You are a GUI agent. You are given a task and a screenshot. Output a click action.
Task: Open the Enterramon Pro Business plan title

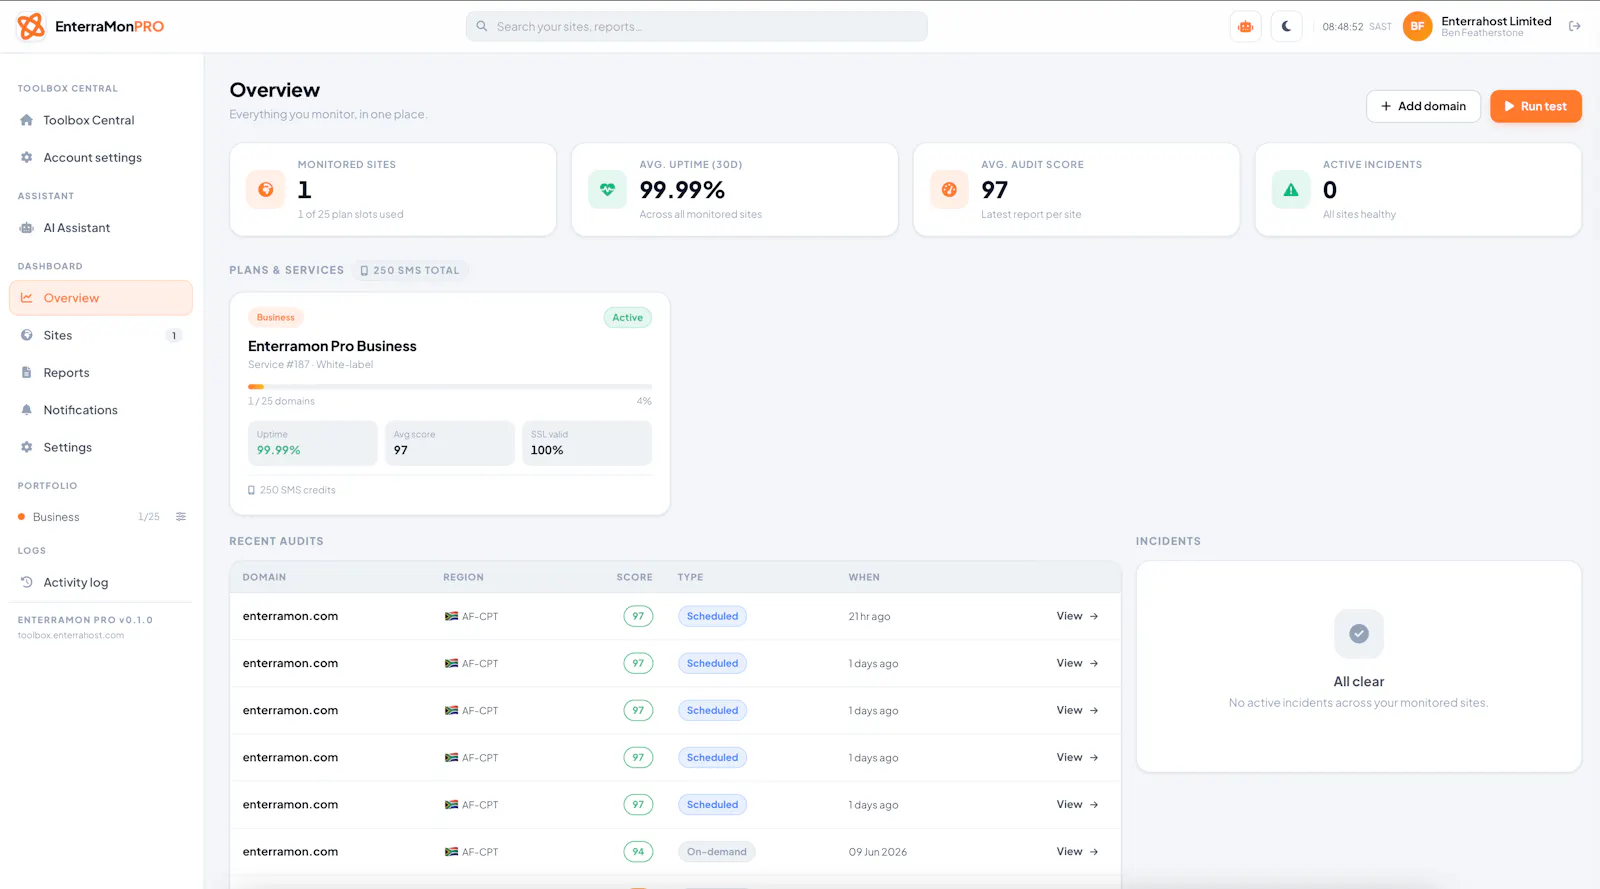(x=332, y=346)
